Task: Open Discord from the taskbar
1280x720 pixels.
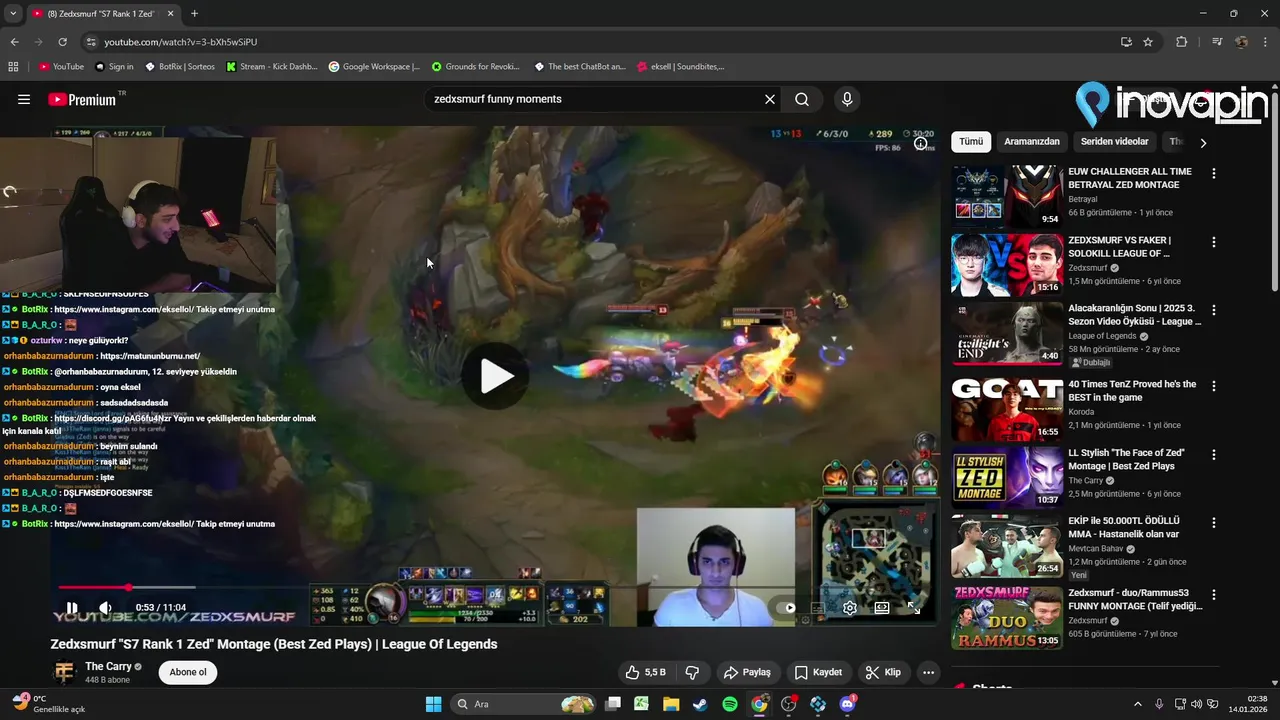Action: [x=848, y=704]
